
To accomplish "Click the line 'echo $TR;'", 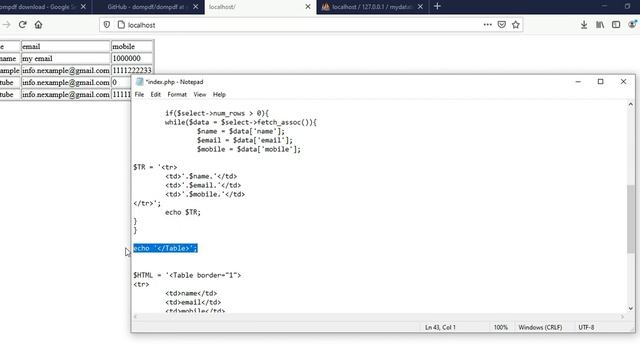I will coord(183,212).
